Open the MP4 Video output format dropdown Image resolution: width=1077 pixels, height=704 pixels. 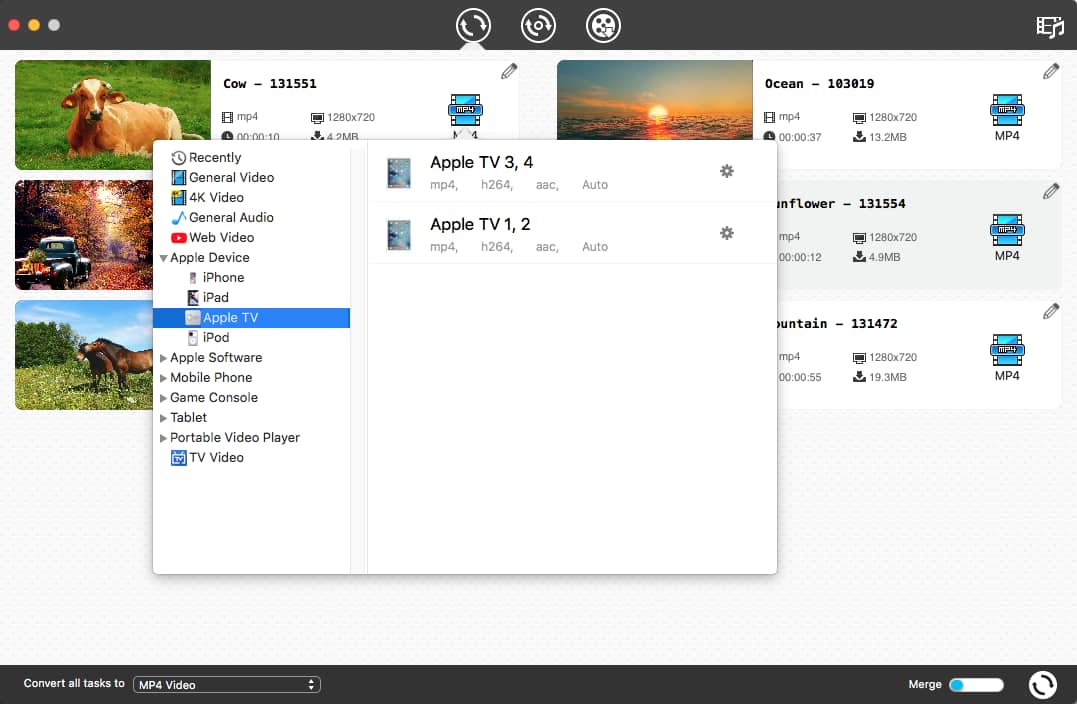(227, 685)
